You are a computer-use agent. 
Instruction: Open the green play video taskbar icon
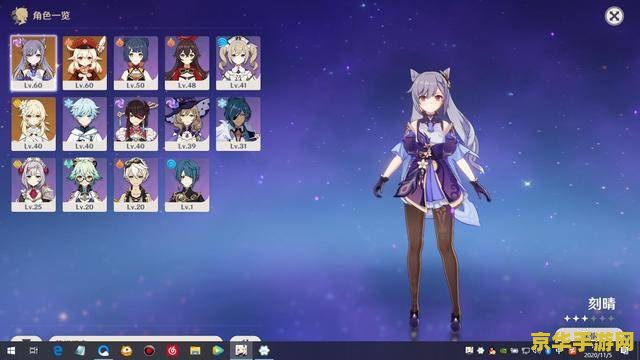tap(218, 351)
